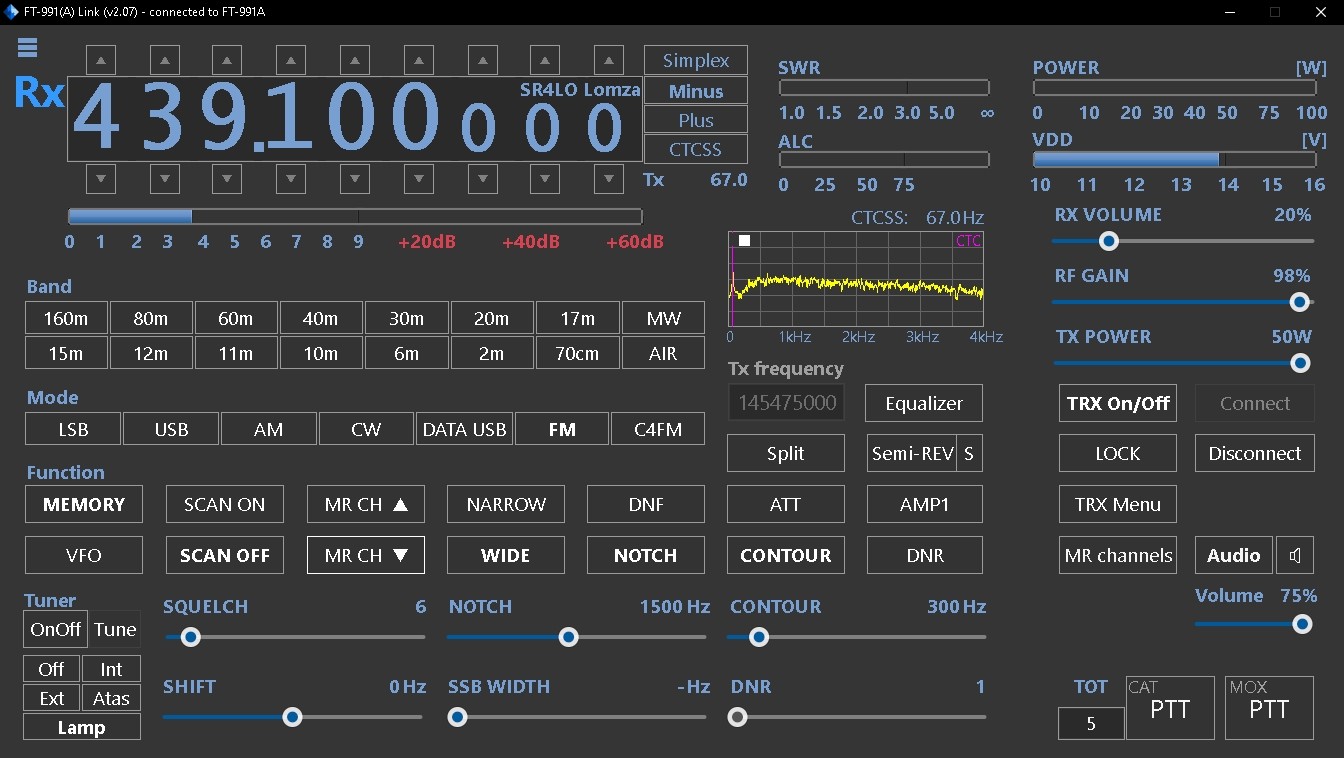Toggle the DNF filter button
This screenshot has height=758, width=1344.
coord(646,504)
